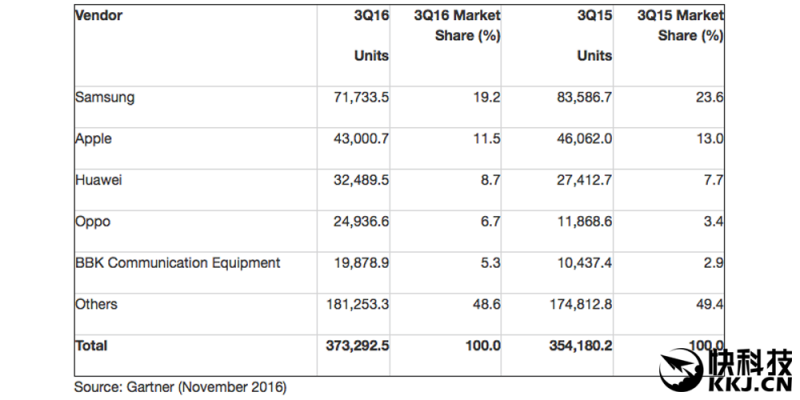800x400 pixels.
Task: Click the Oppo vendor cell
Action: [94, 222]
